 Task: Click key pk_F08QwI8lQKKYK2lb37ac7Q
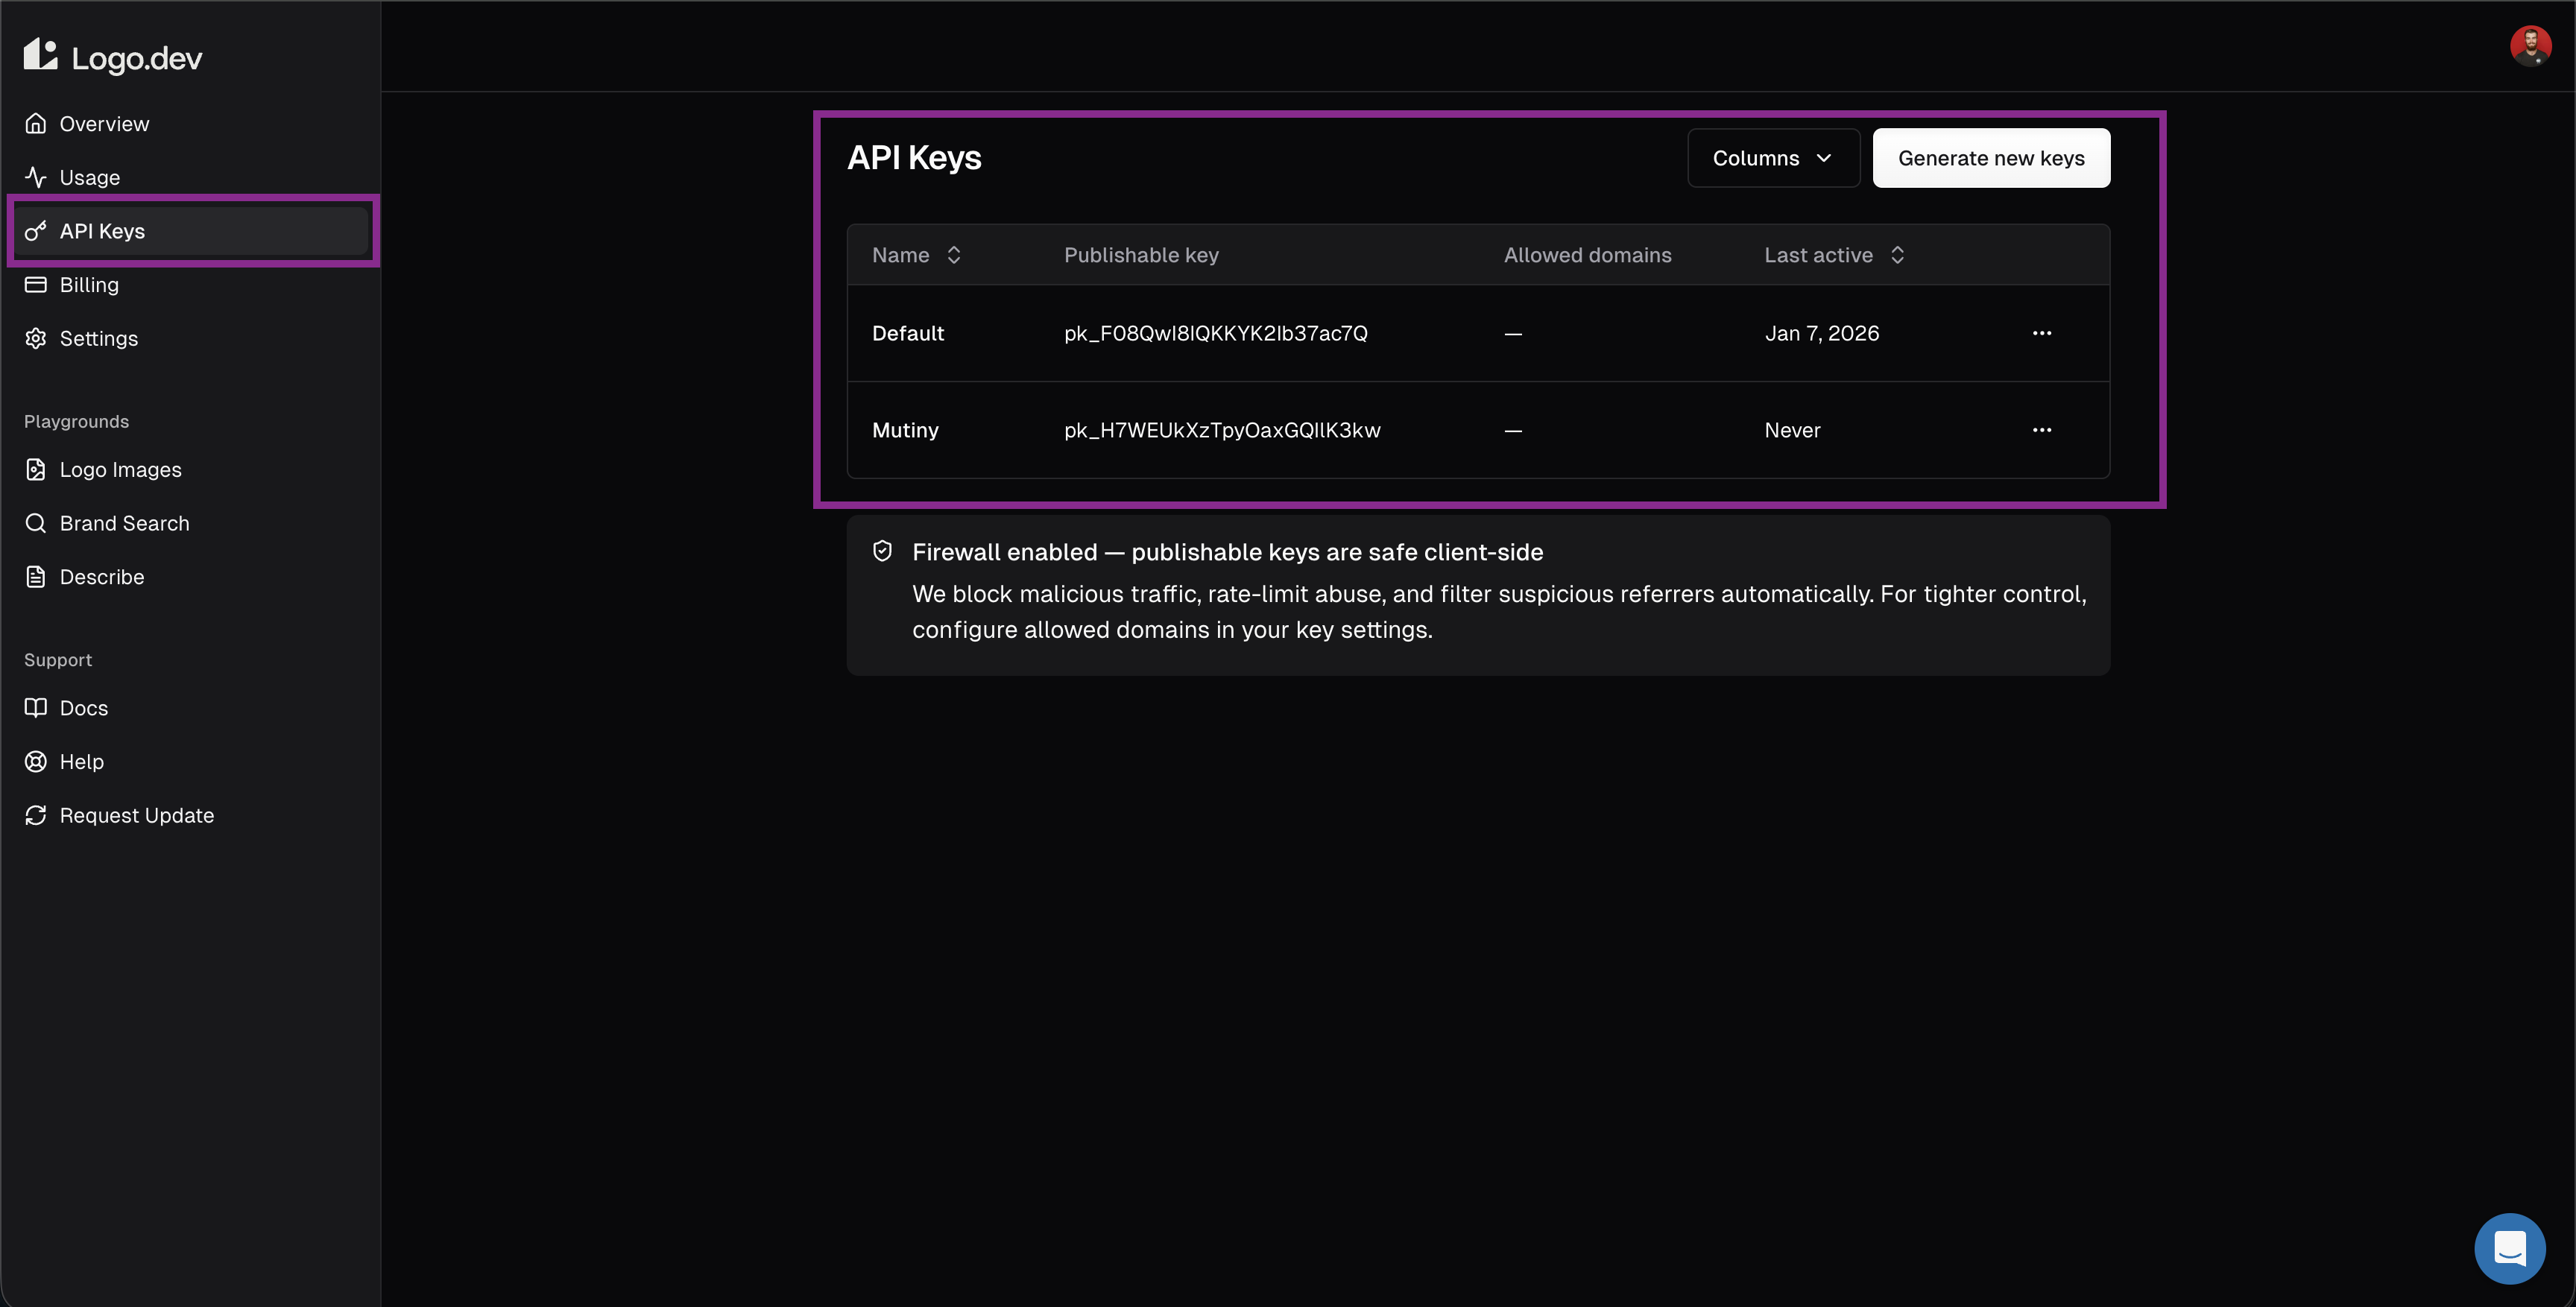click(x=1216, y=333)
